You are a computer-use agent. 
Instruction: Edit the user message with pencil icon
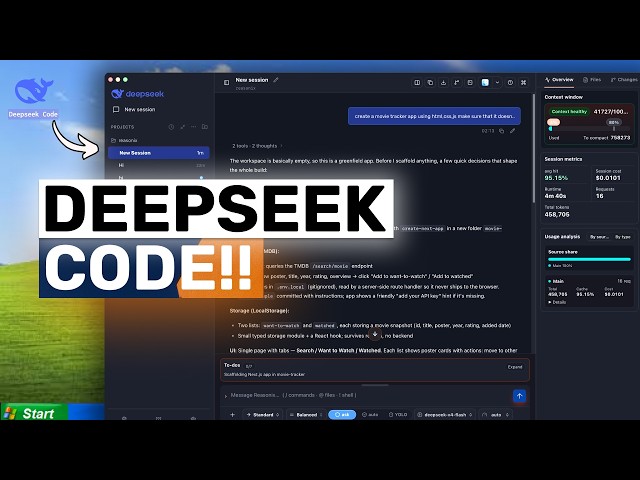[x=513, y=131]
